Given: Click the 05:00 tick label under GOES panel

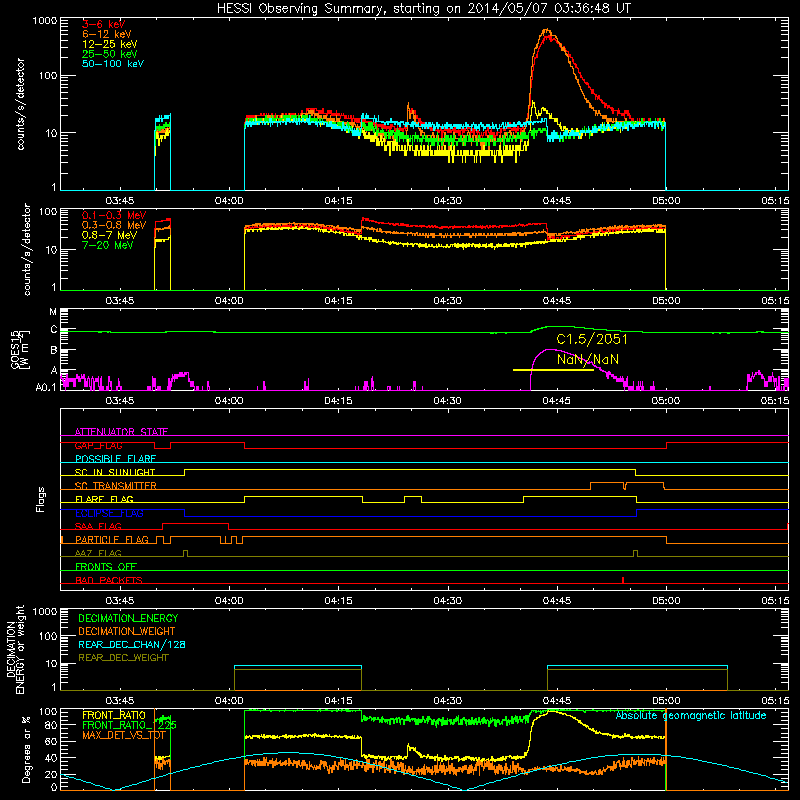Looking at the screenshot, I should point(666,401).
